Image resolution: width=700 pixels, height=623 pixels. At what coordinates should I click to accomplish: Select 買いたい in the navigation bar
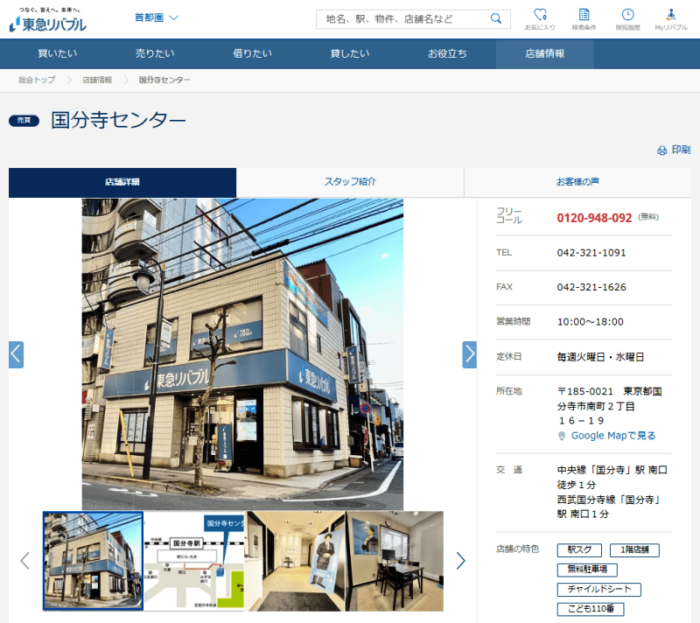coord(57,54)
